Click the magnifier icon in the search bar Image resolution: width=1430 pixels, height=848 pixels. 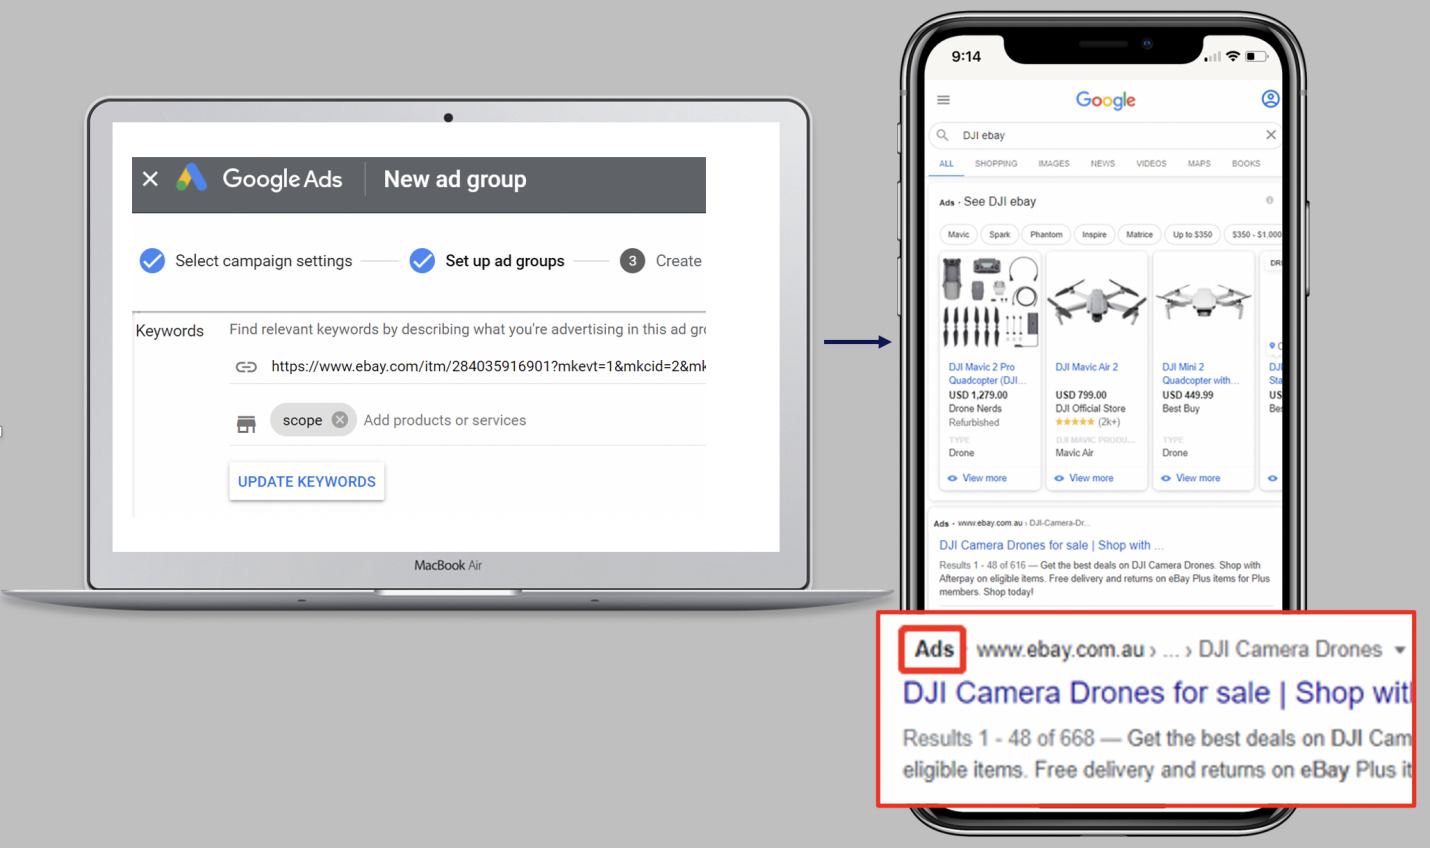(x=941, y=135)
